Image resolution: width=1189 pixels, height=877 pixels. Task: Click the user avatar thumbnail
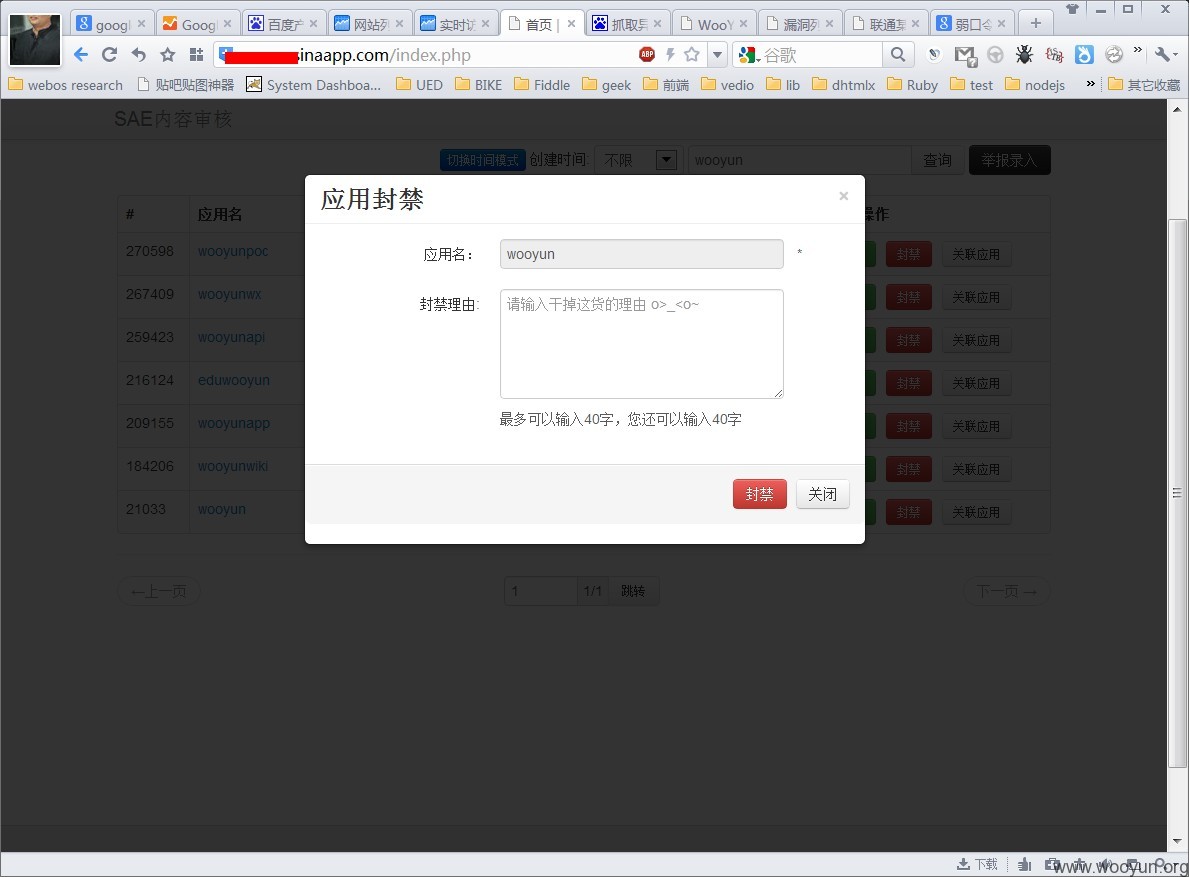coord(35,39)
